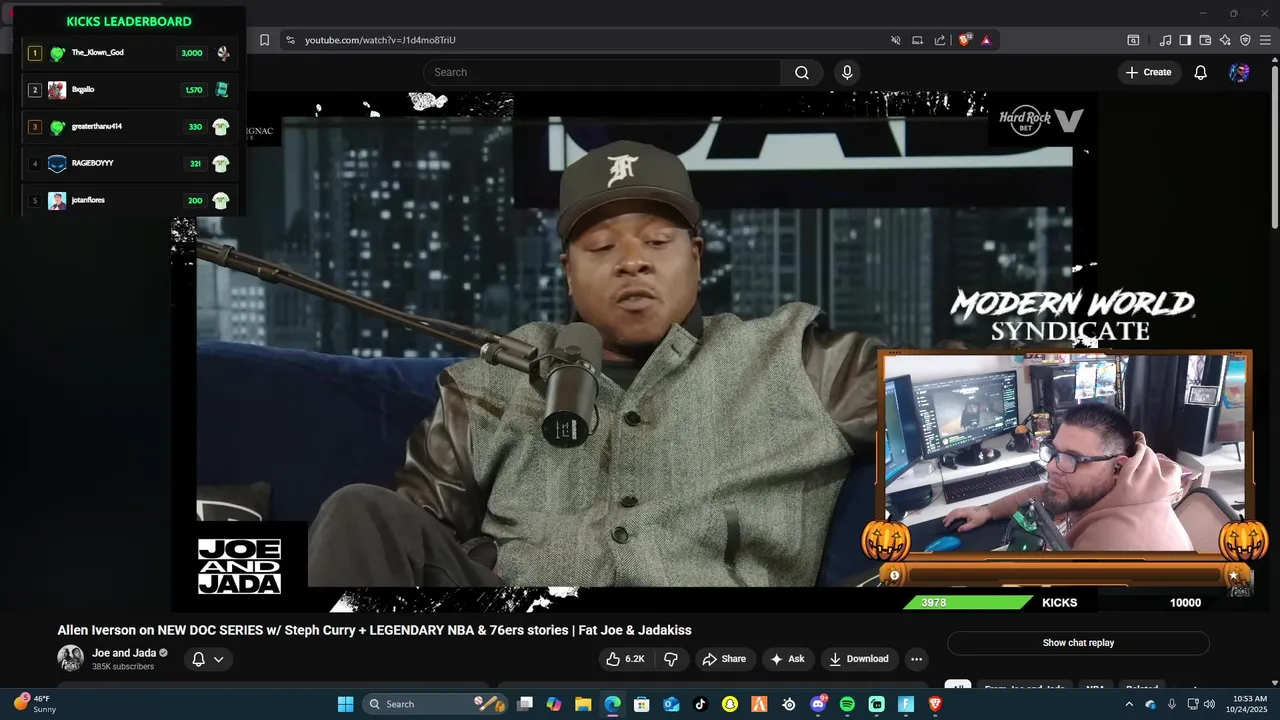Click Bxgallo leaderboard entry

[128, 90]
